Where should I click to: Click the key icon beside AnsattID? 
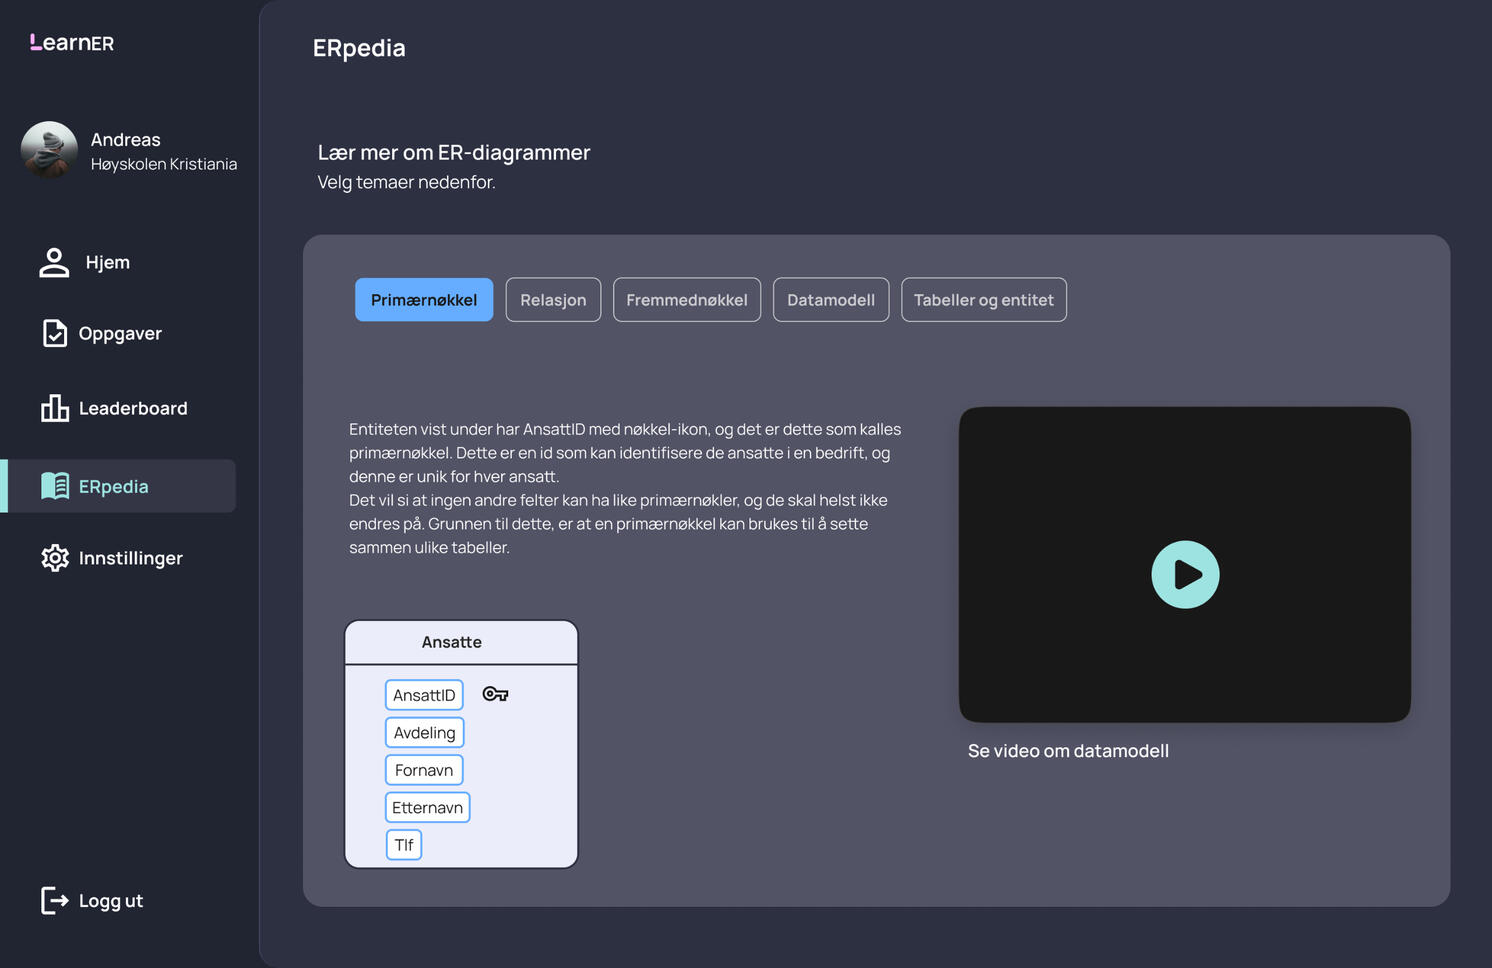495,694
